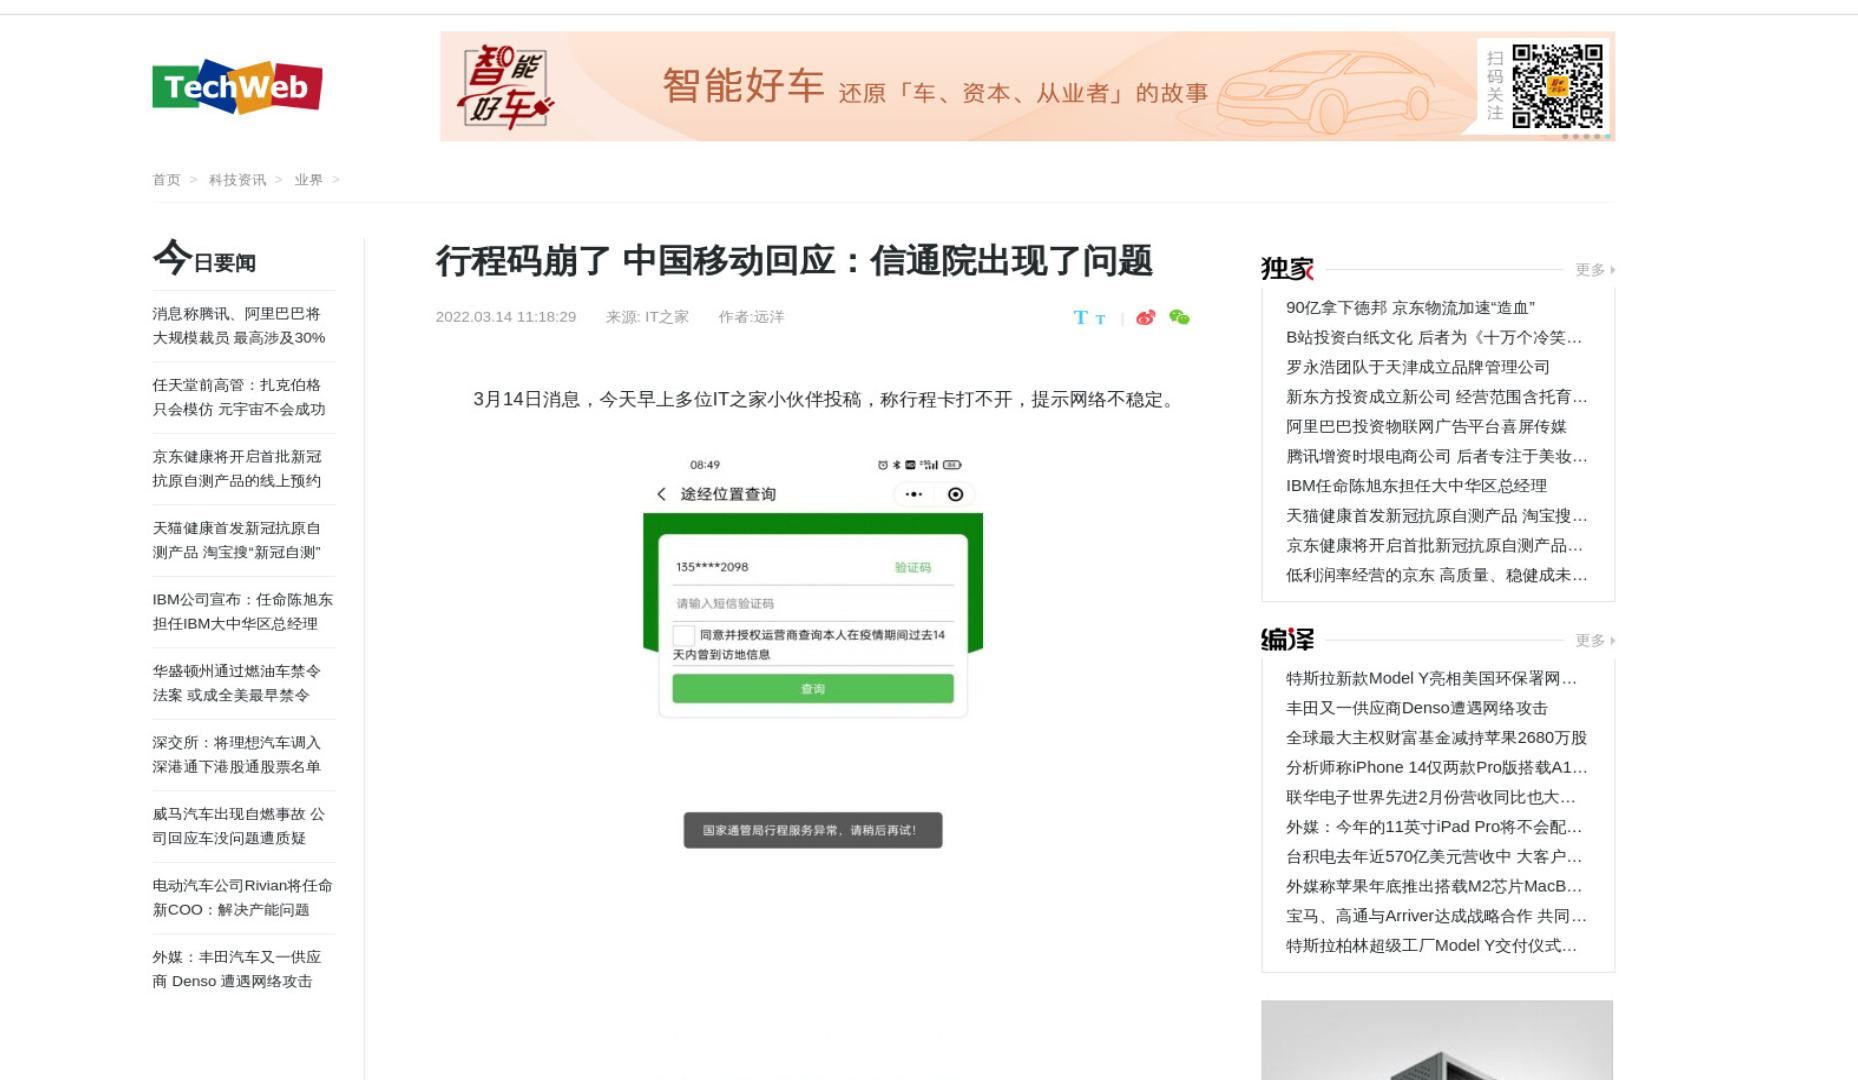Go to 首页 breadcrumb
This screenshot has width=1858, height=1080.
(166, 180)
